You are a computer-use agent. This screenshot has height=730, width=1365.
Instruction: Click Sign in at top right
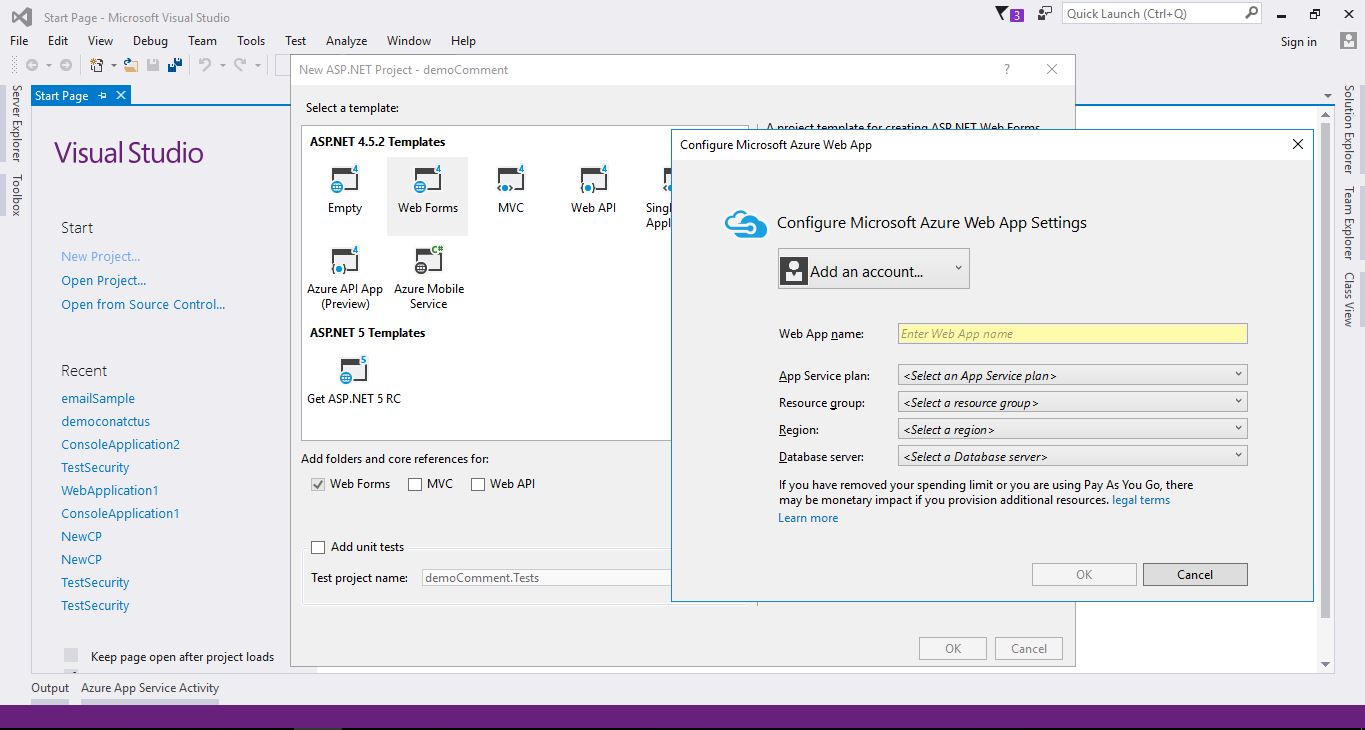1299,42
